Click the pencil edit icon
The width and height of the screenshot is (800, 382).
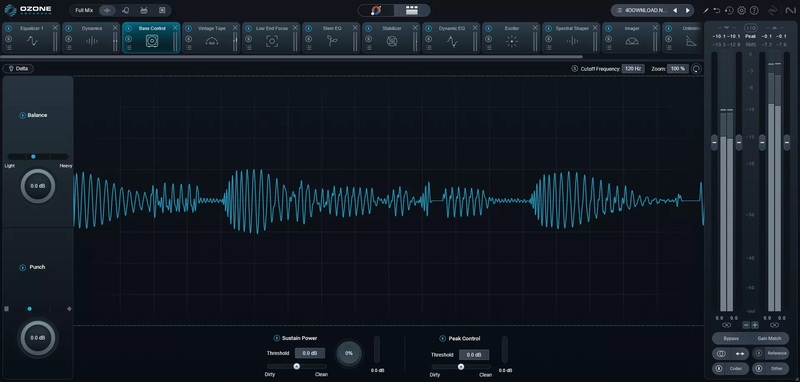pos(706,10)
